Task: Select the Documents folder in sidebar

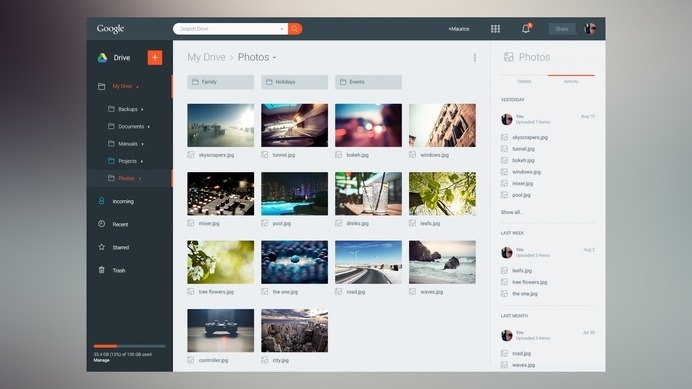Action: [x=131, y=126]
